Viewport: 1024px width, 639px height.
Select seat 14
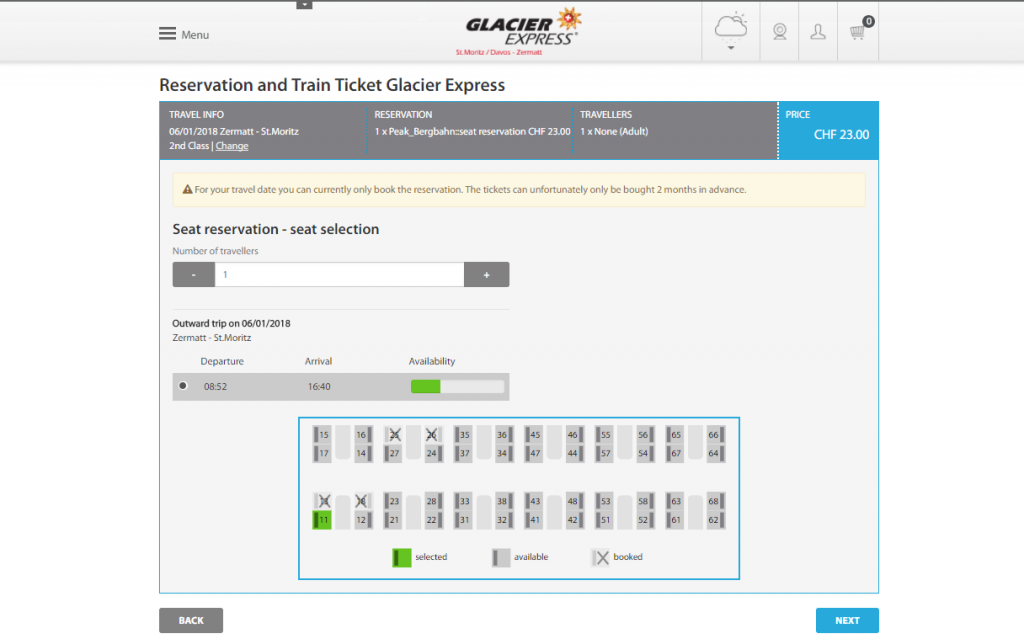pyautogui.click(x=363, y=453)
